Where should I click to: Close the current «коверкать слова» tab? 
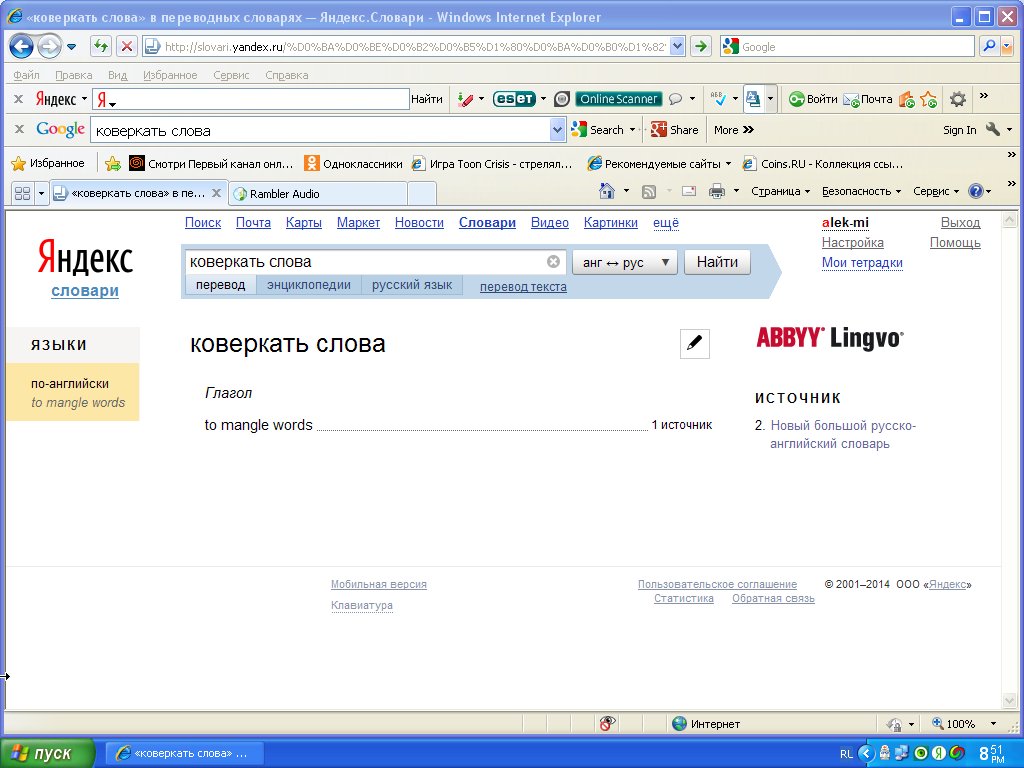click(x=216, y=193)
